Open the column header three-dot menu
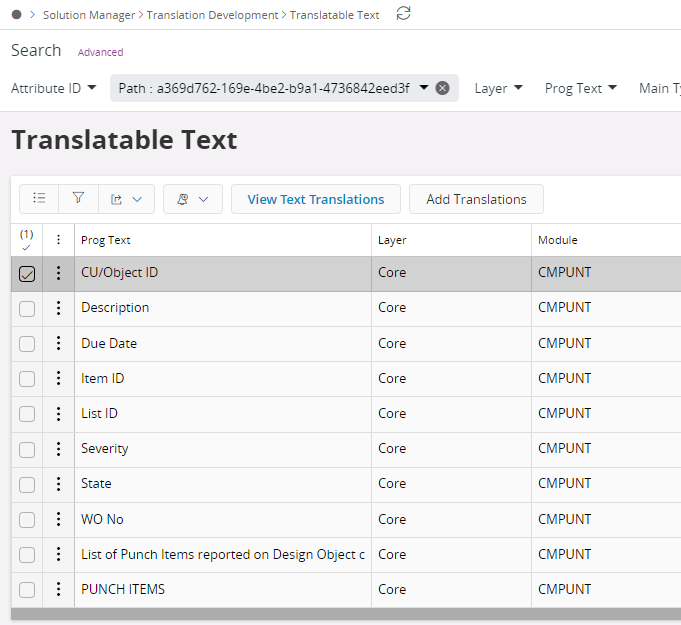Screen dimensions: 681x625 59,240
